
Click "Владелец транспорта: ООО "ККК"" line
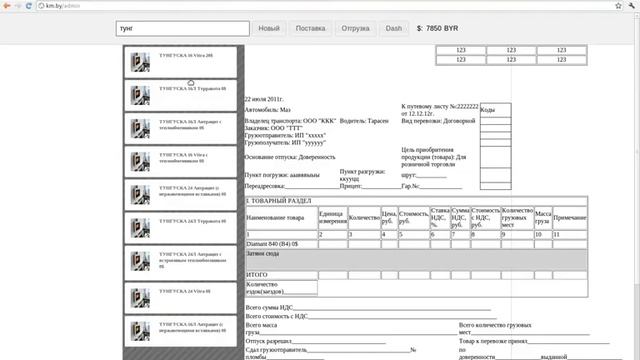pos(290,121)
